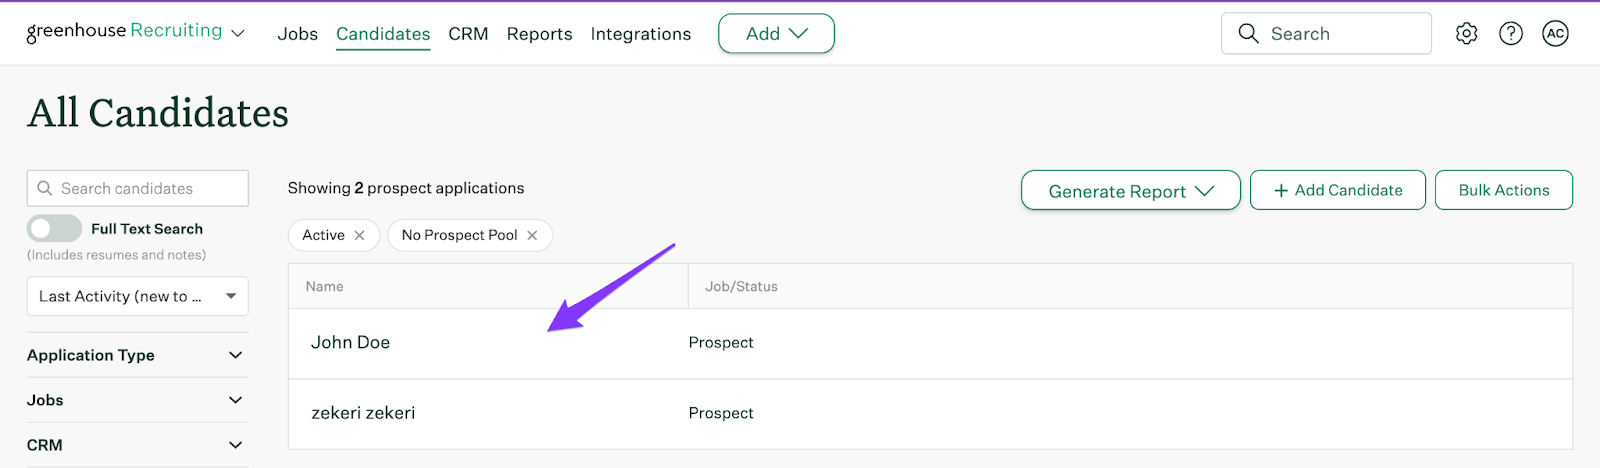
Task: Open the Reports menu item
Action: tap(539, 34)
